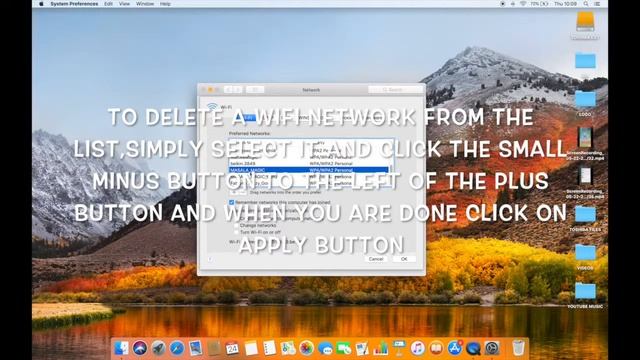Toggle Change networks checkbox
The height and width of the screenshot is (360, 640).
[x=236, y=225]
